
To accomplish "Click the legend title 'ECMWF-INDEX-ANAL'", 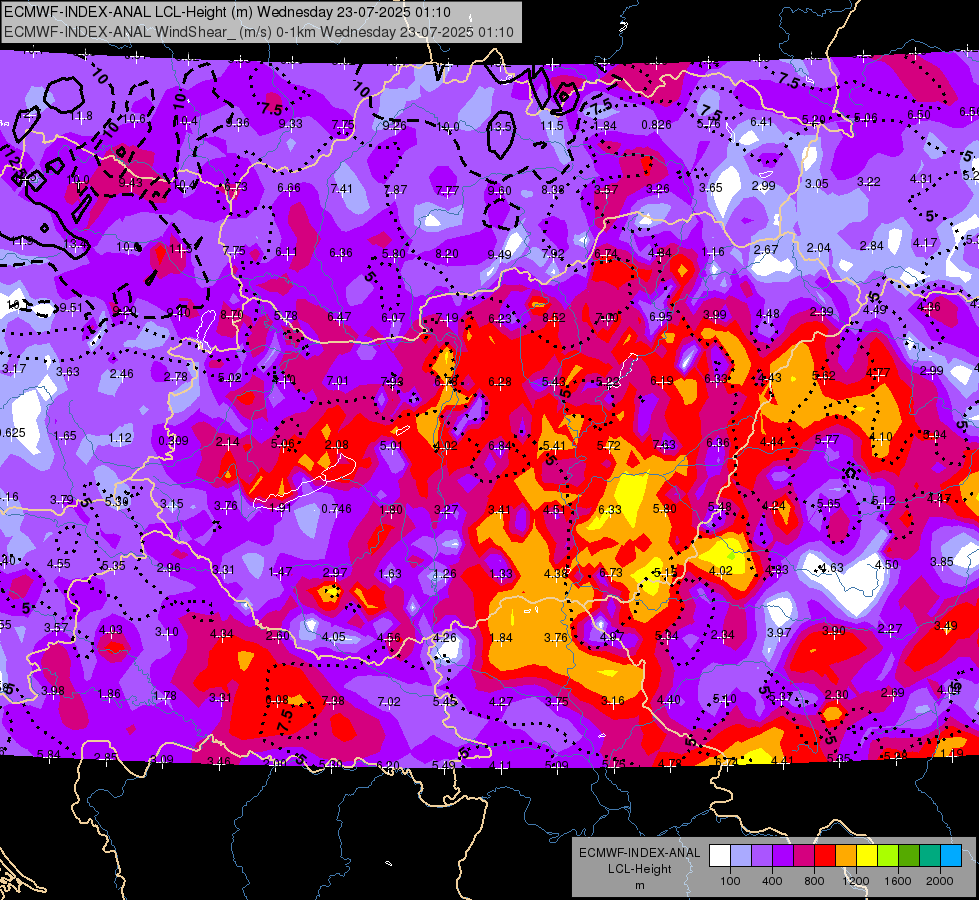I will 639,853.
